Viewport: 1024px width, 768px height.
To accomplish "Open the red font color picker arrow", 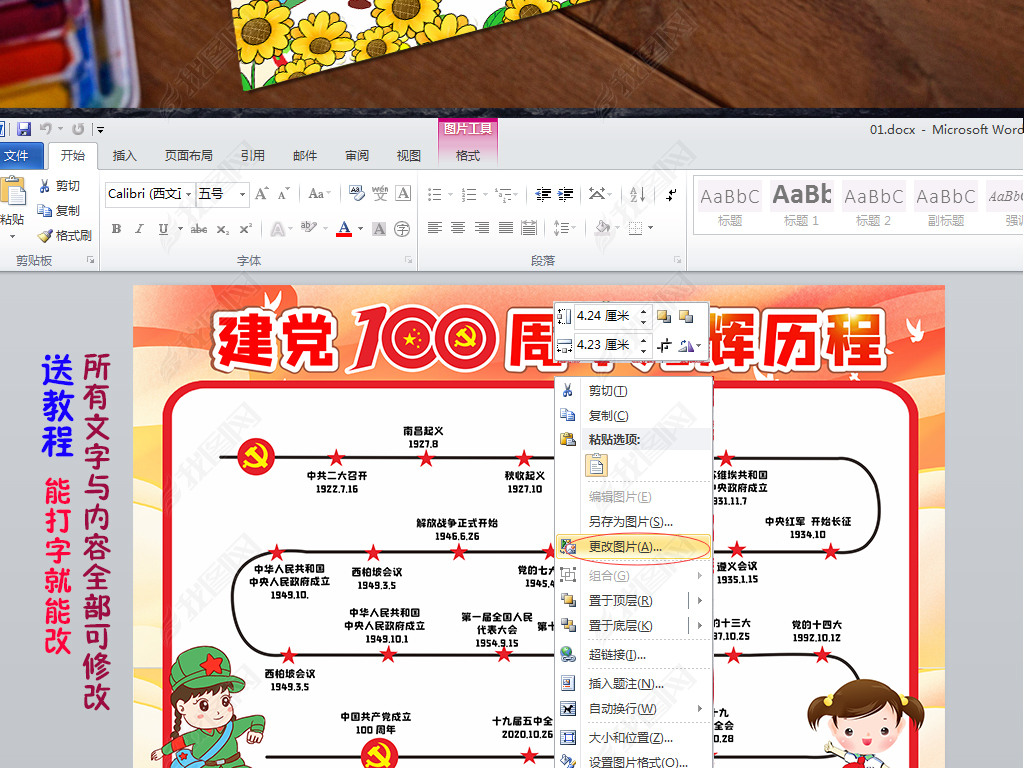I will 359,229.
